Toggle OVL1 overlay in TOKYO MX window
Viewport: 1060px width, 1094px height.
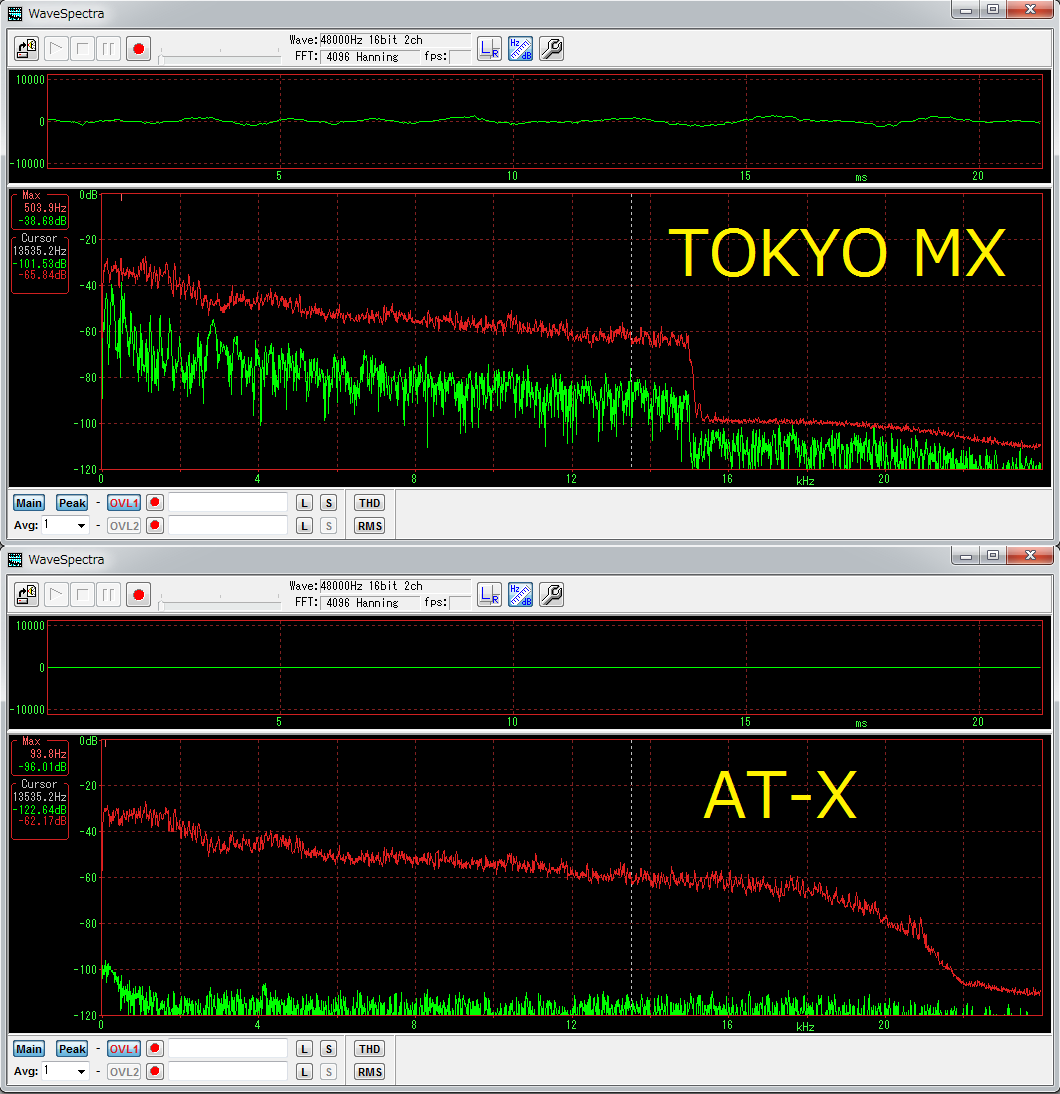point(124,503)
